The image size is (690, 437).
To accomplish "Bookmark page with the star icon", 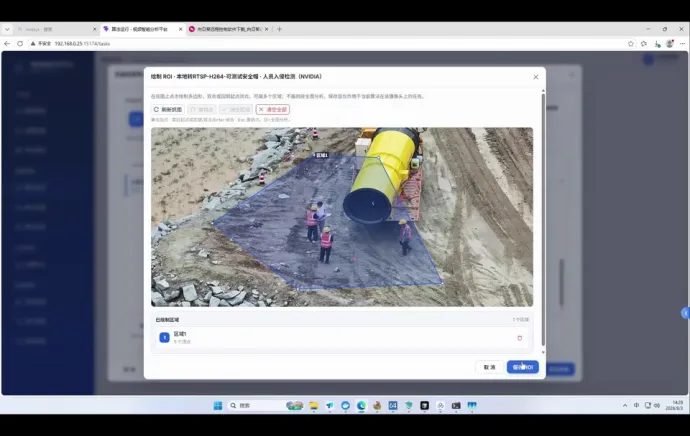I will tap(631, 44).
